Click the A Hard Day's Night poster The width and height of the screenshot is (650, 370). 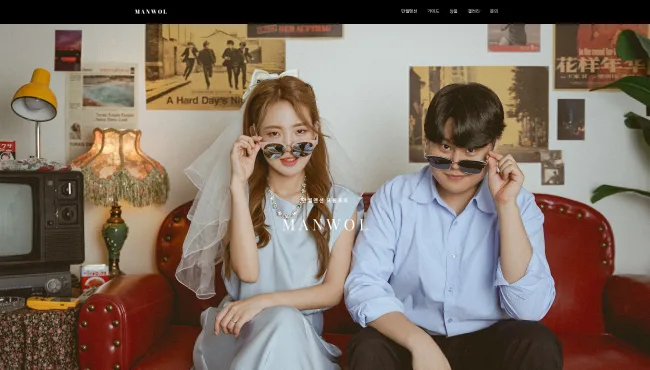pos(215,67)
